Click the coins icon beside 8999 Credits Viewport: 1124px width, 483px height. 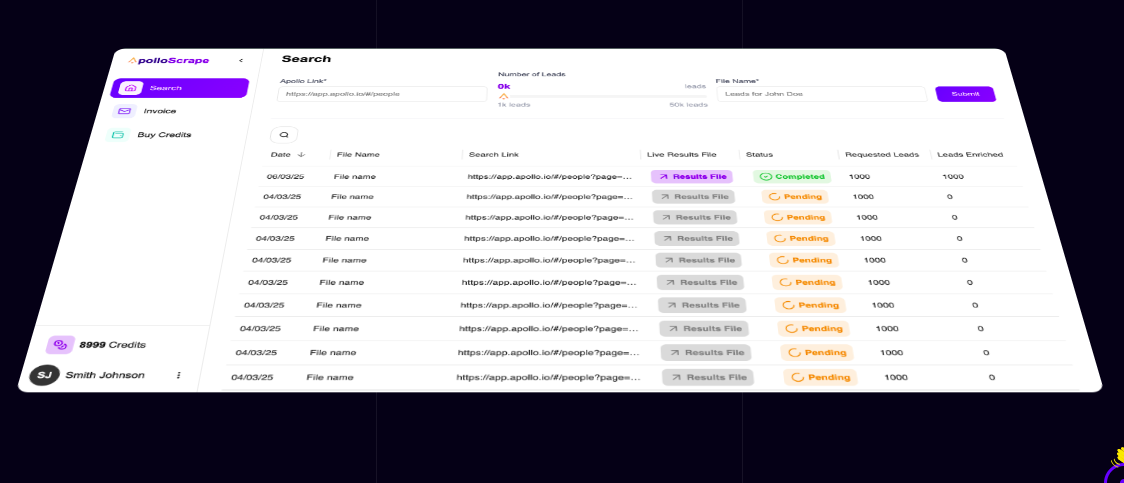(60, 345)
